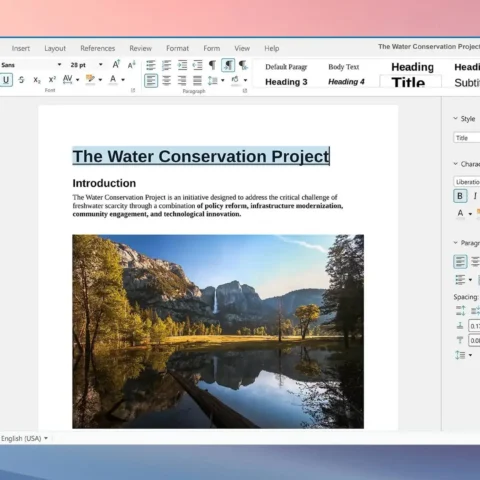Apply Strikethrough formatting

coord(21,80)
